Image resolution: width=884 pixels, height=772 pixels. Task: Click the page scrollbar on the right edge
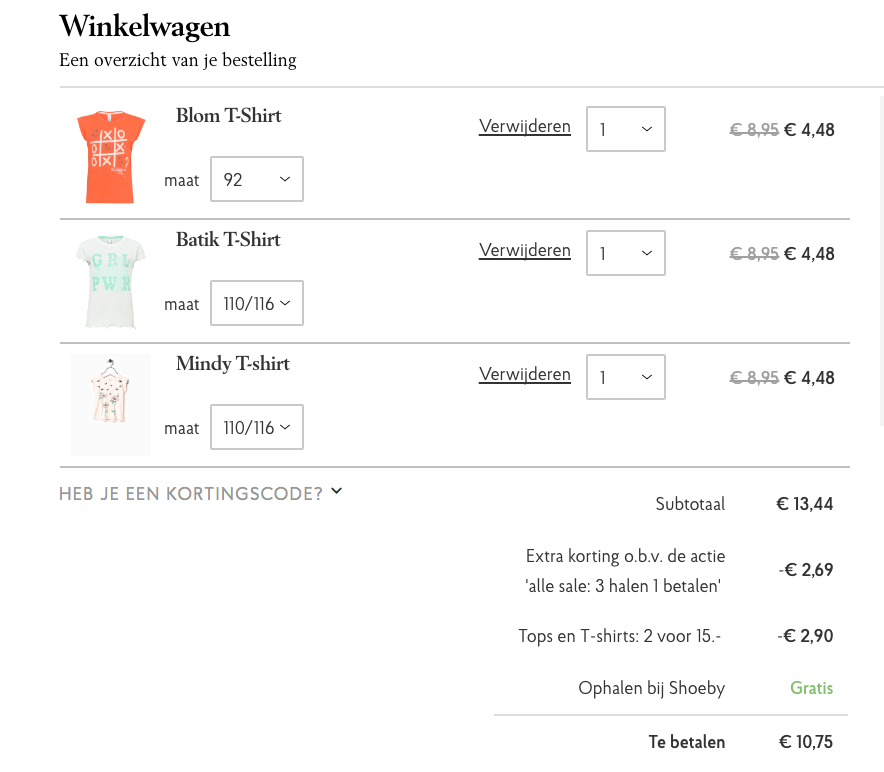coord(882,261)
